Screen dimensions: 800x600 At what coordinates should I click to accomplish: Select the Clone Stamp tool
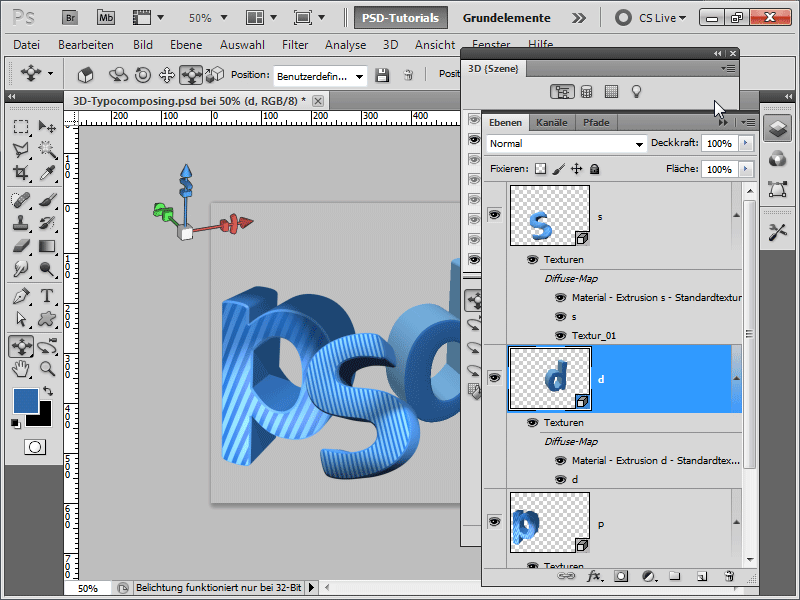(21, 223)
